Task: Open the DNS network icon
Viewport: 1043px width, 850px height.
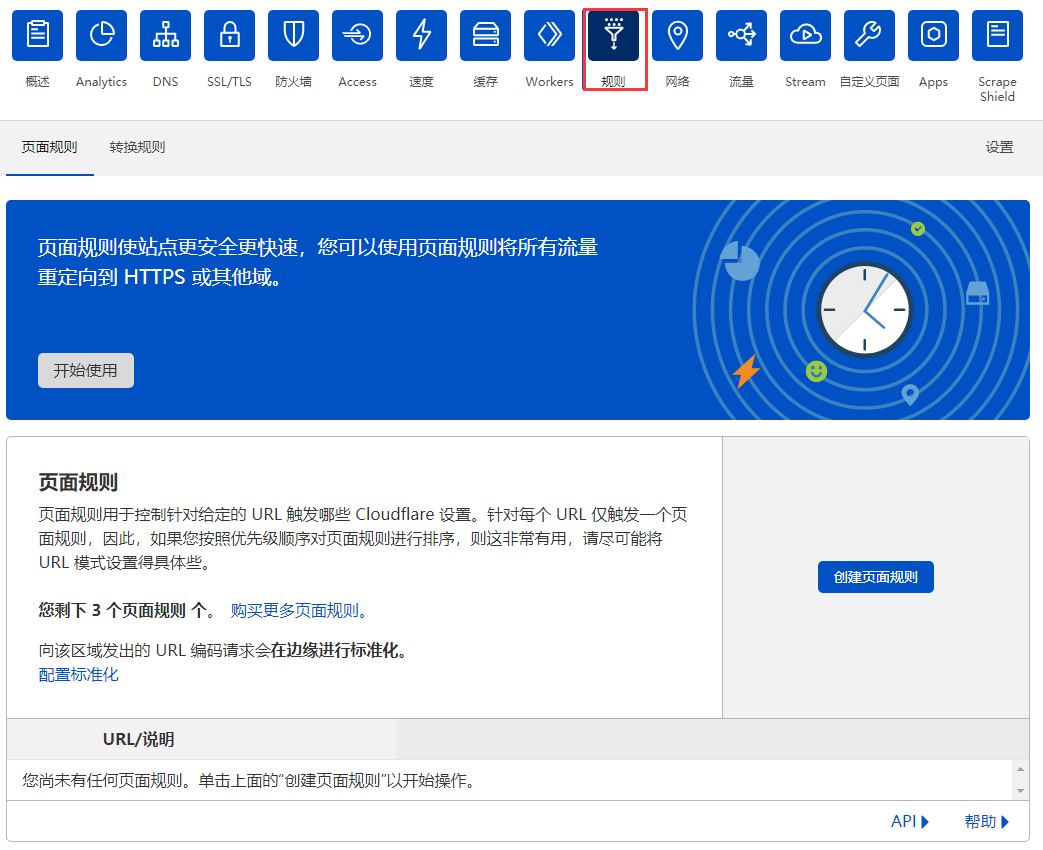Action: (x=166, y=35)
